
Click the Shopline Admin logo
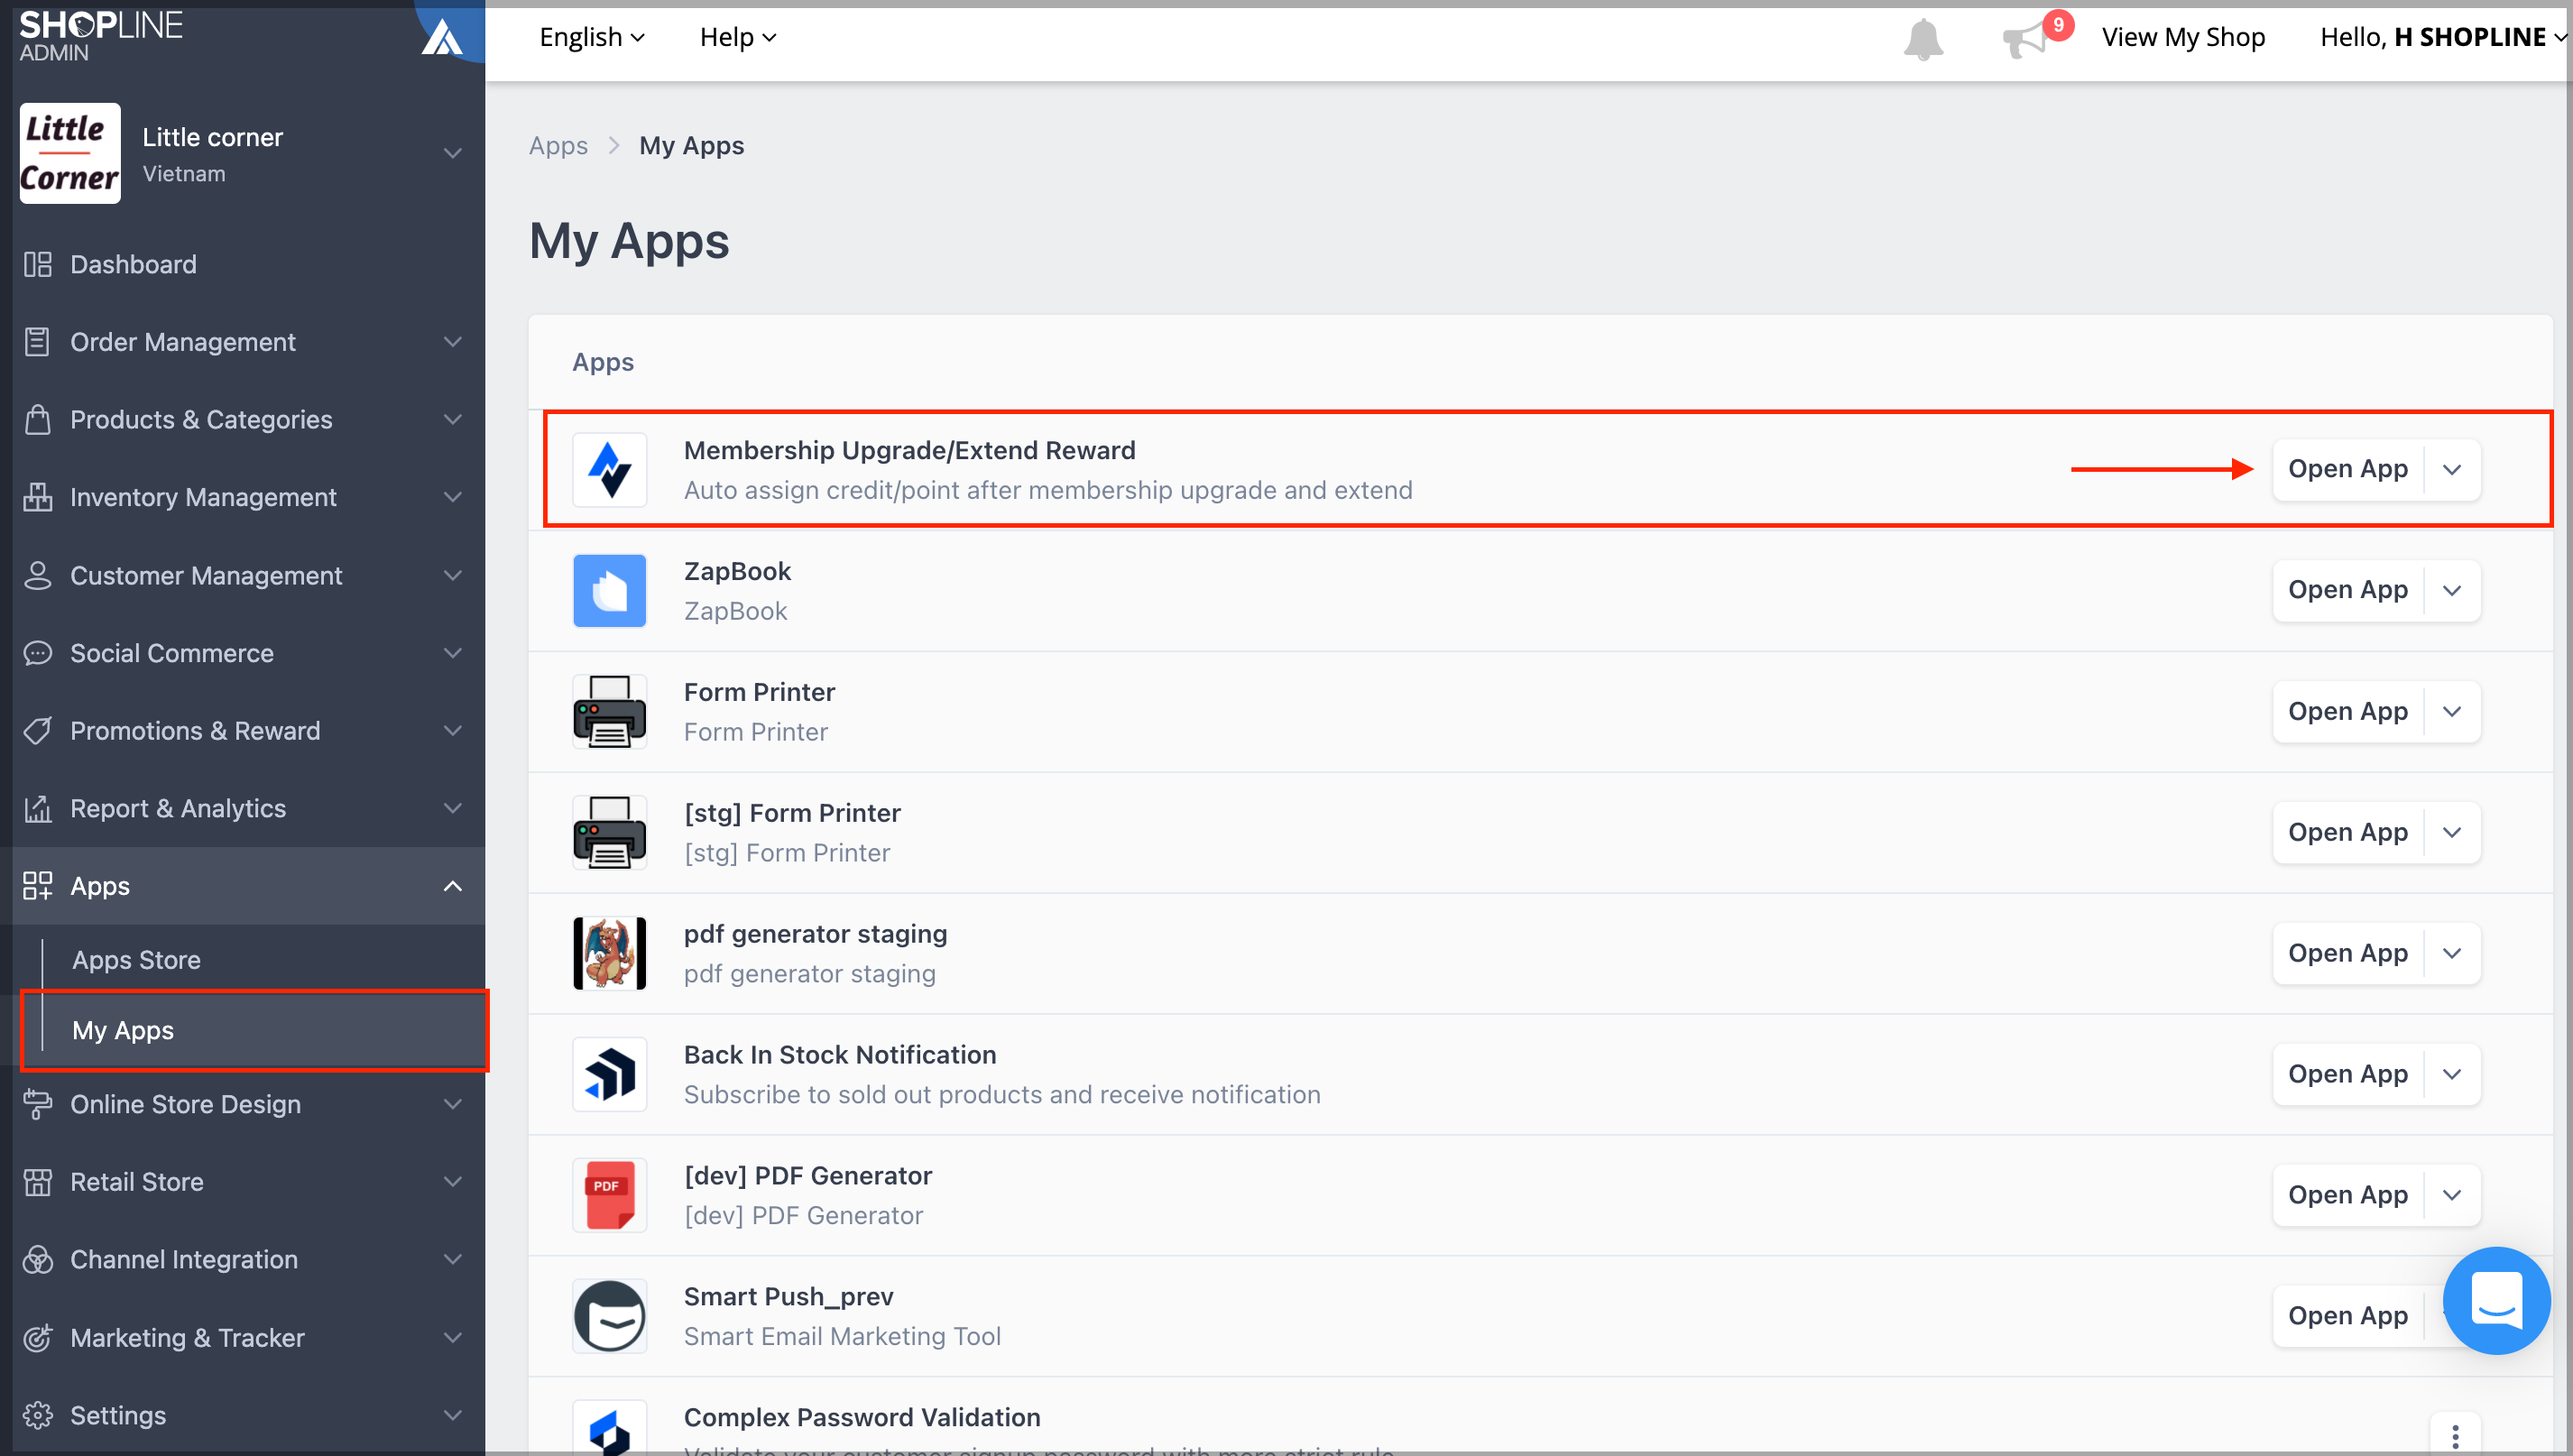pos(101,36)
